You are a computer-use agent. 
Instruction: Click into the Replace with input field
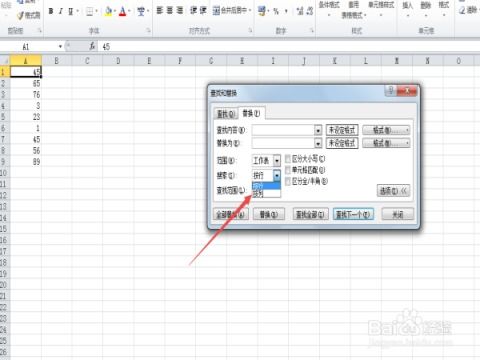[x=283, y=144]
